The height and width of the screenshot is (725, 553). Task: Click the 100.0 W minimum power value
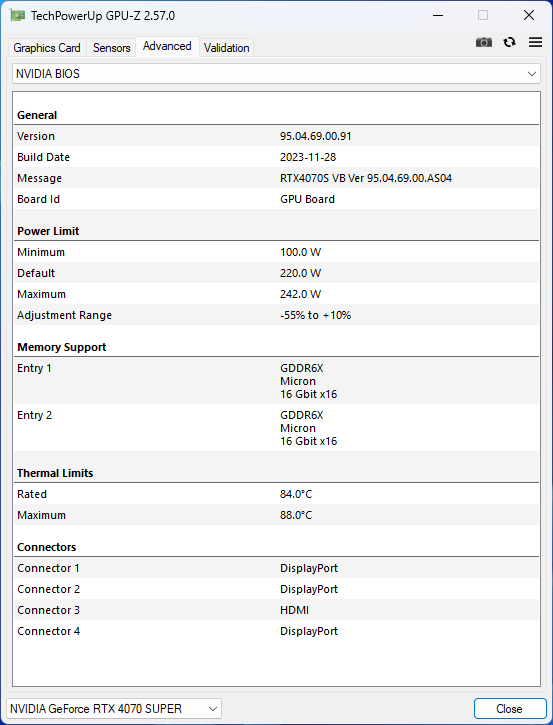(x=301, y=252)
